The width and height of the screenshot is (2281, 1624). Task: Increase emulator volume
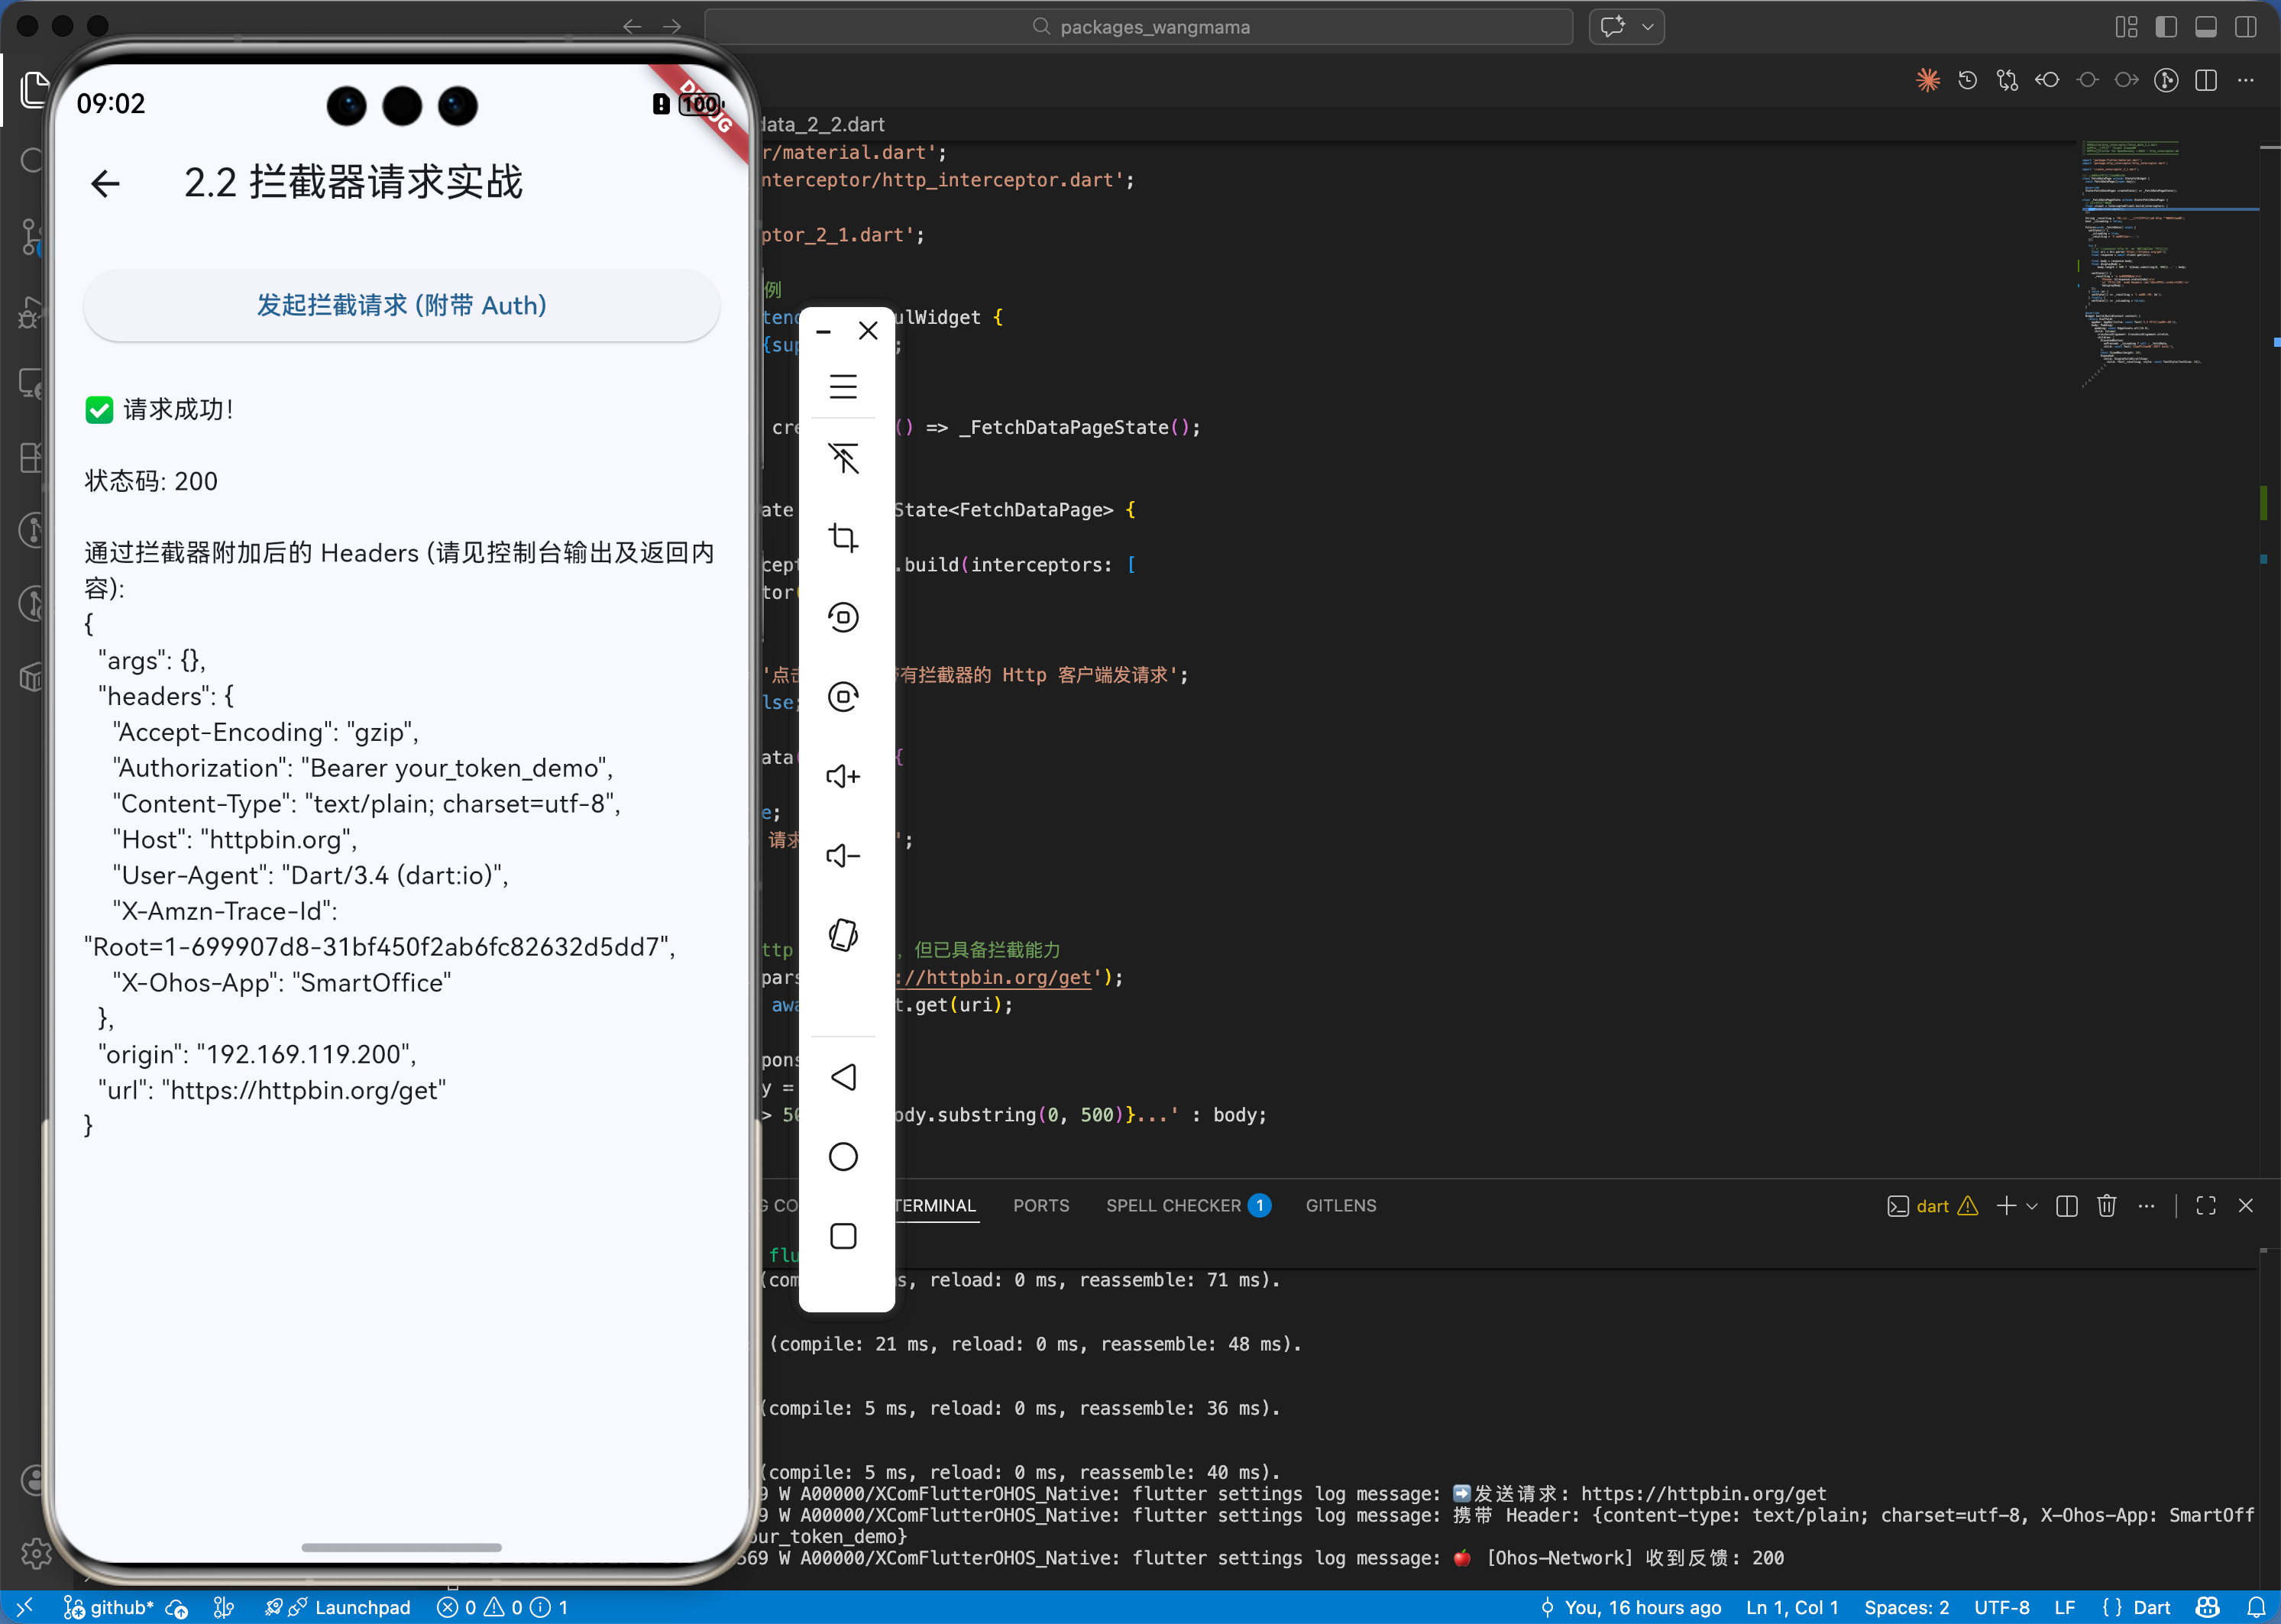pyautogui.click(x=843, y=776)
